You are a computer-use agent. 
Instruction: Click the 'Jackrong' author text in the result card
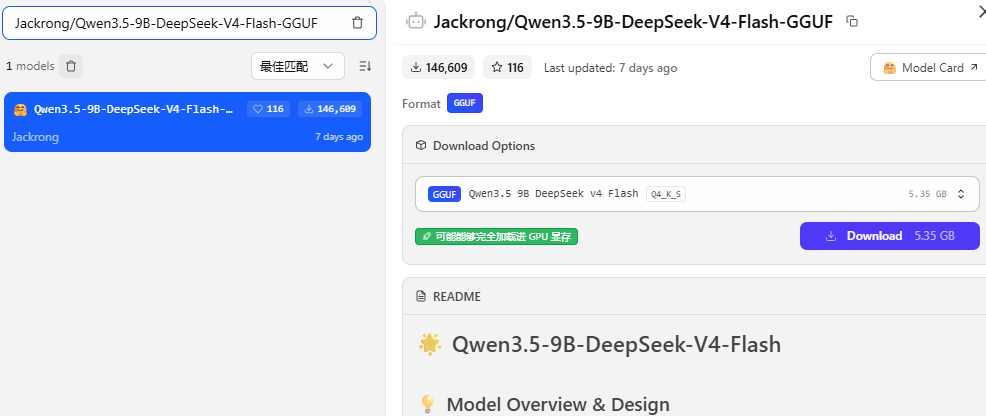point(35,137)
